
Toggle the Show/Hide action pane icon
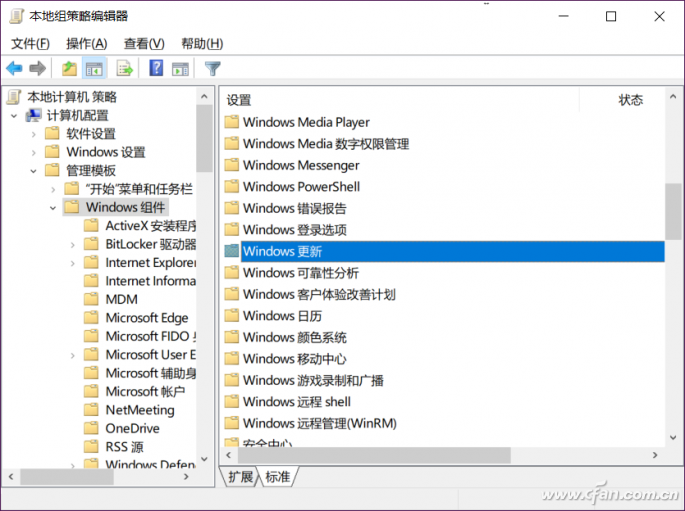point(180,69)
